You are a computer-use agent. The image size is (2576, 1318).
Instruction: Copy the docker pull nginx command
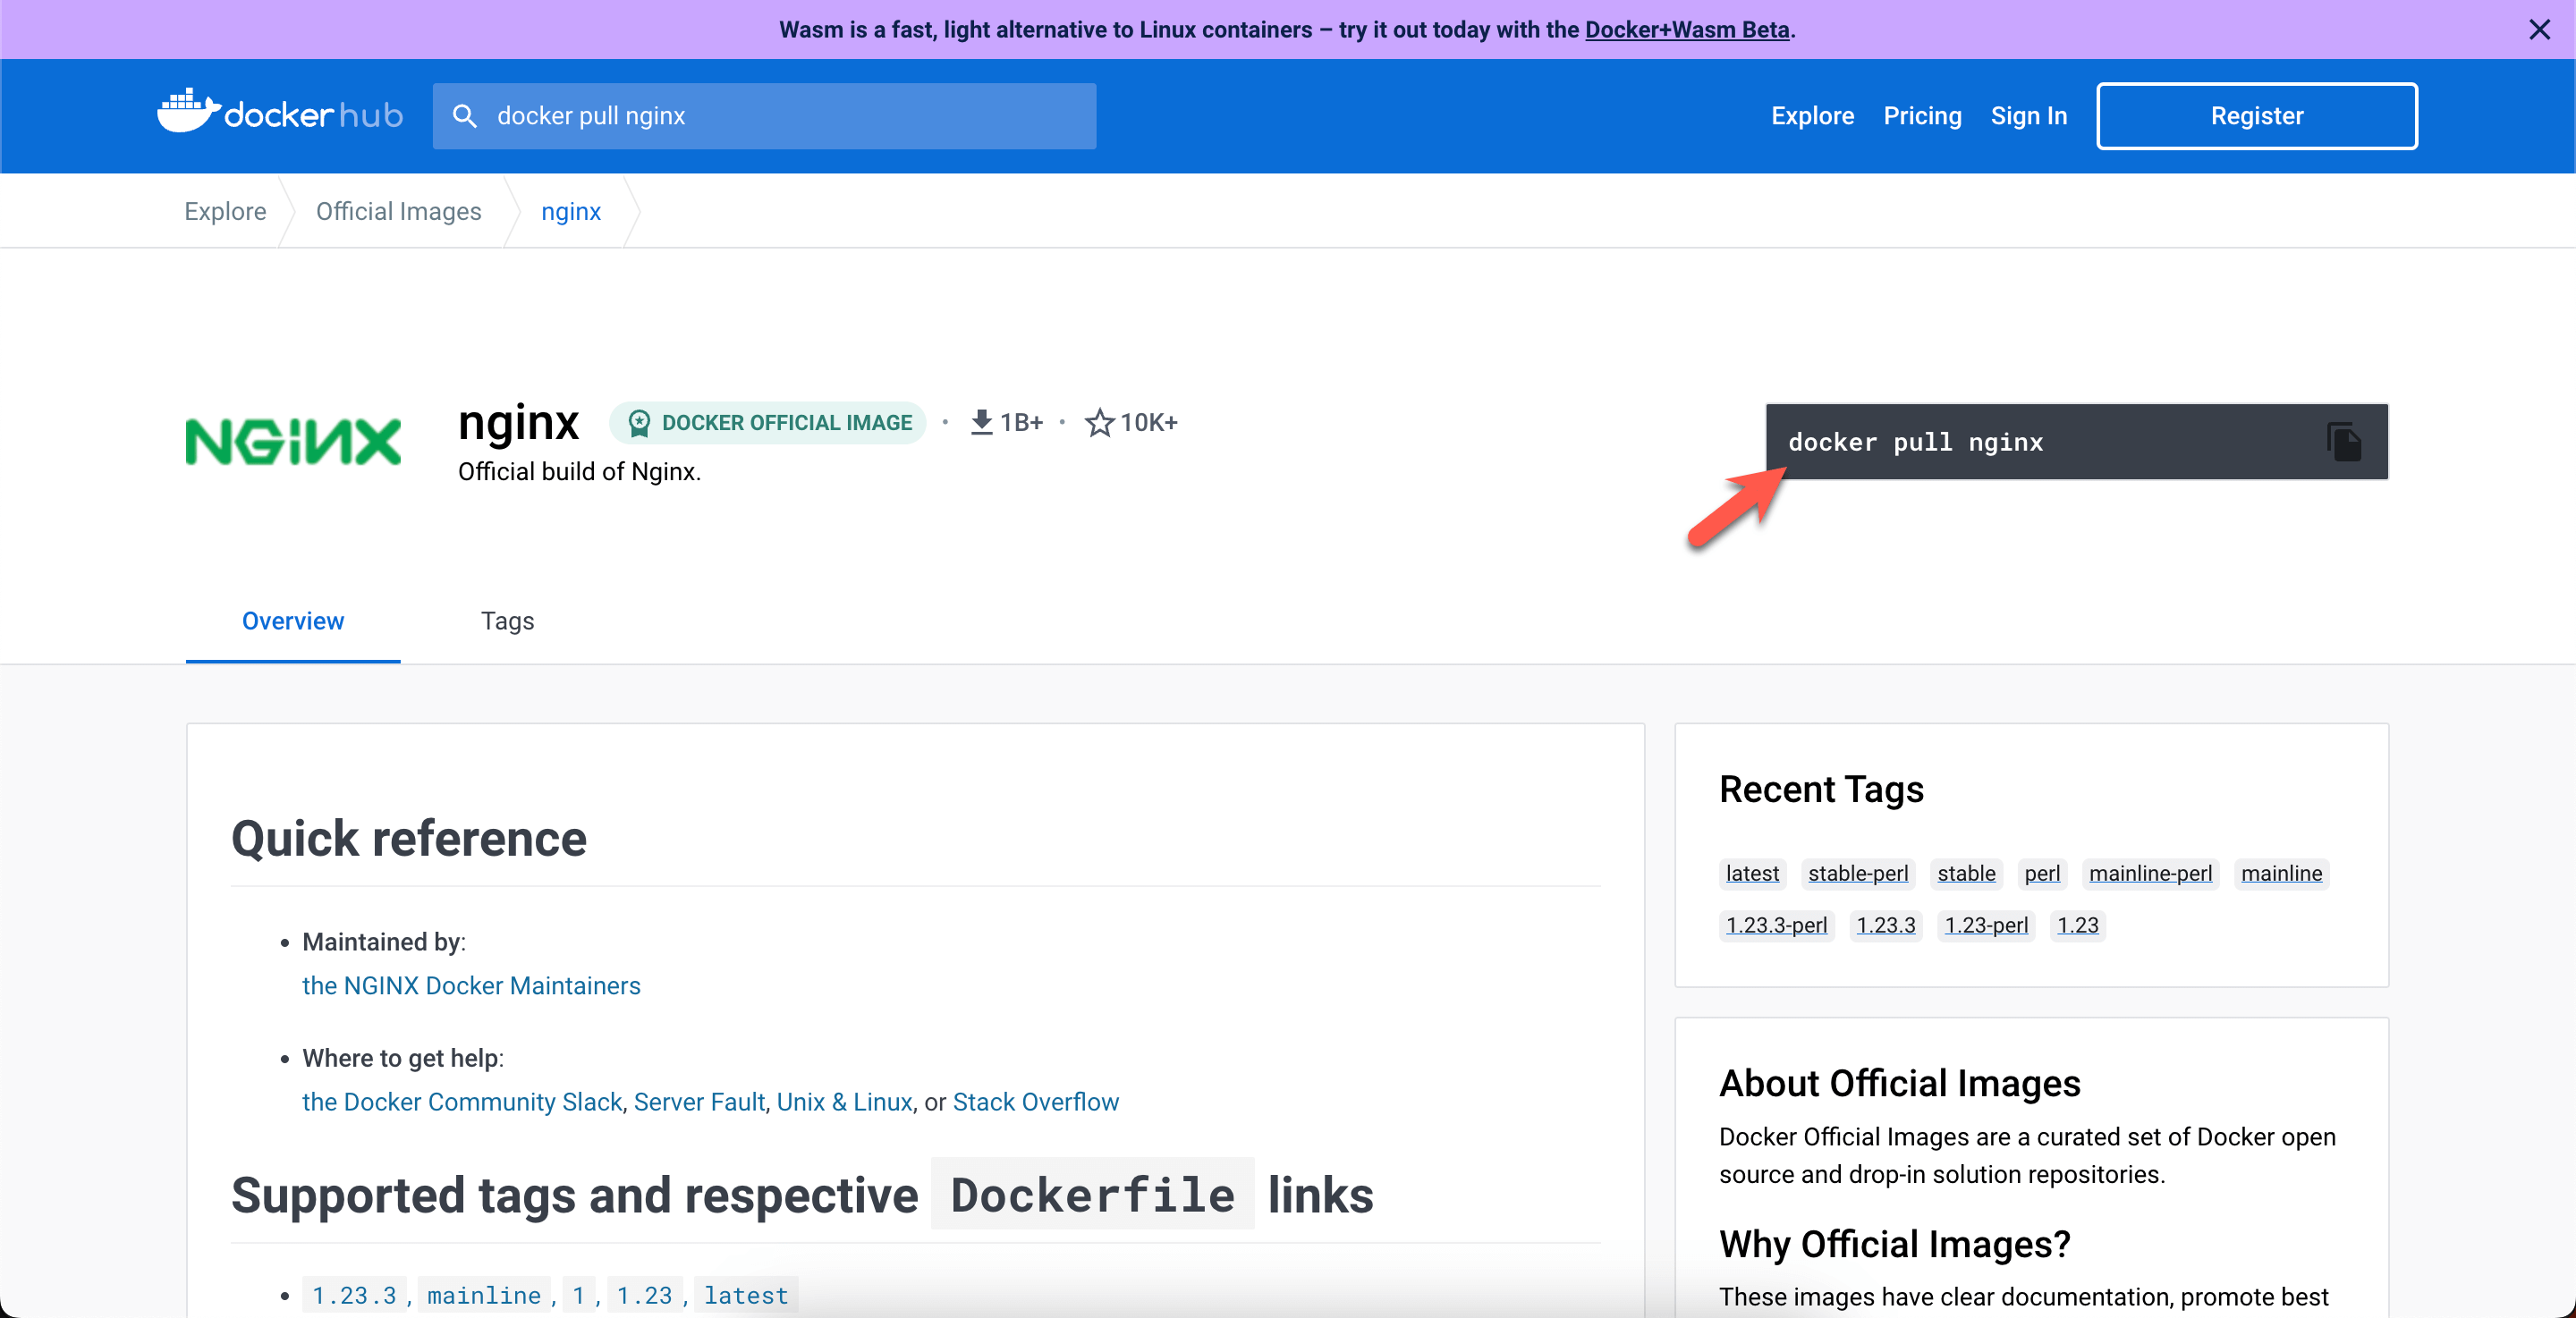point(2343,441)
